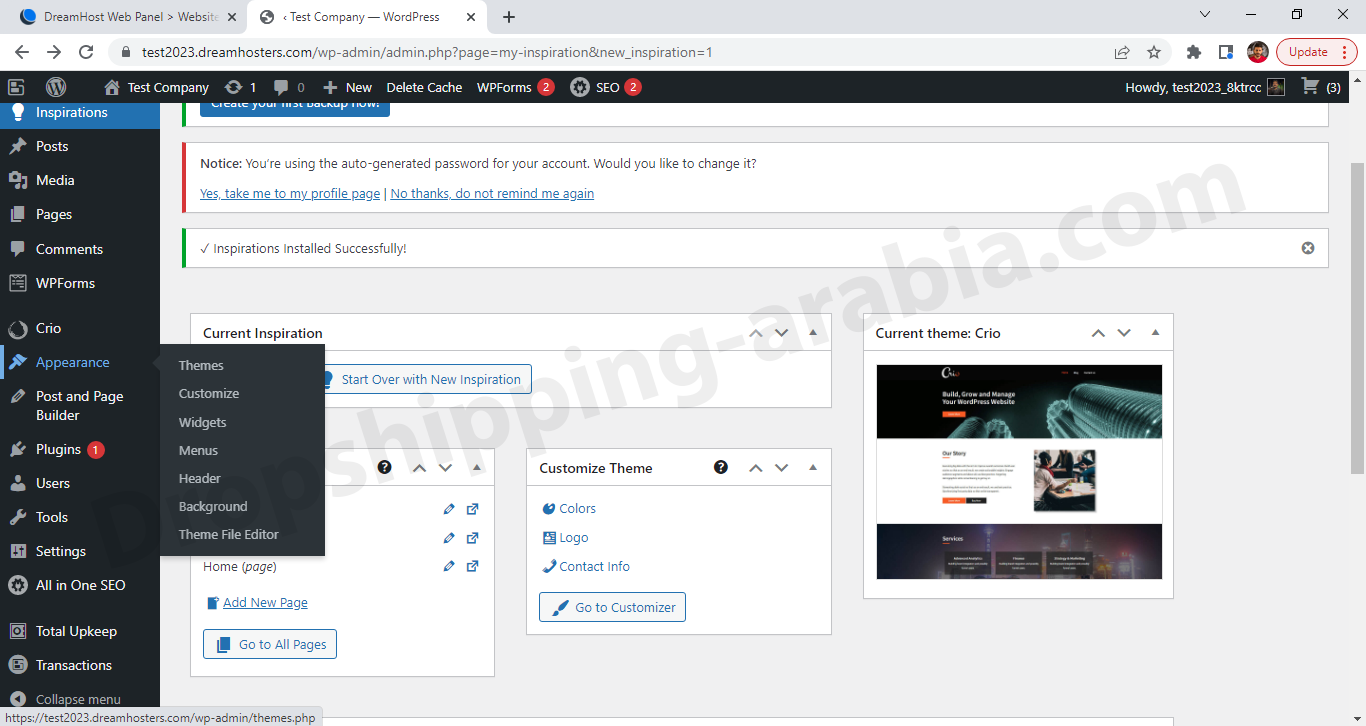Choose Background in Appearance submenu
The image size is (1366, 726).
point(213,506)
